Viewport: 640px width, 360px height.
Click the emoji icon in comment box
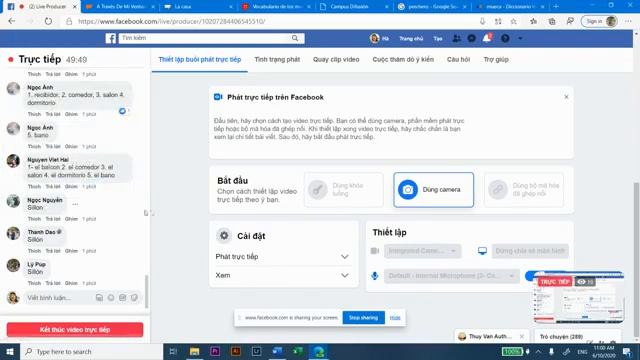pos(111,298)
